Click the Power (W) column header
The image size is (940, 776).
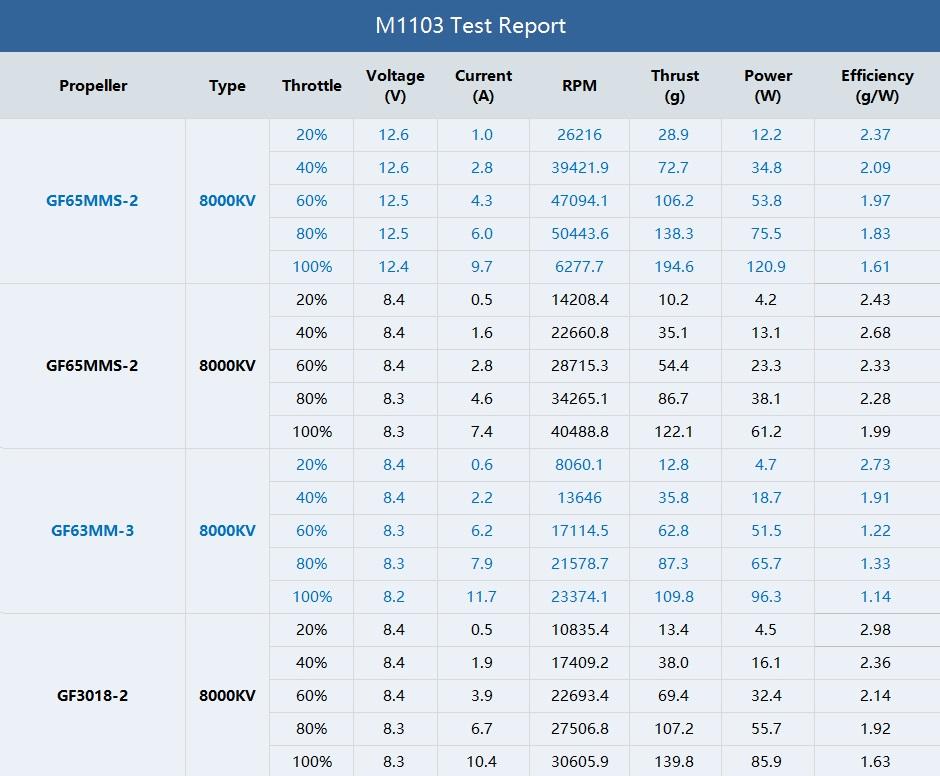tap(767, 86)
